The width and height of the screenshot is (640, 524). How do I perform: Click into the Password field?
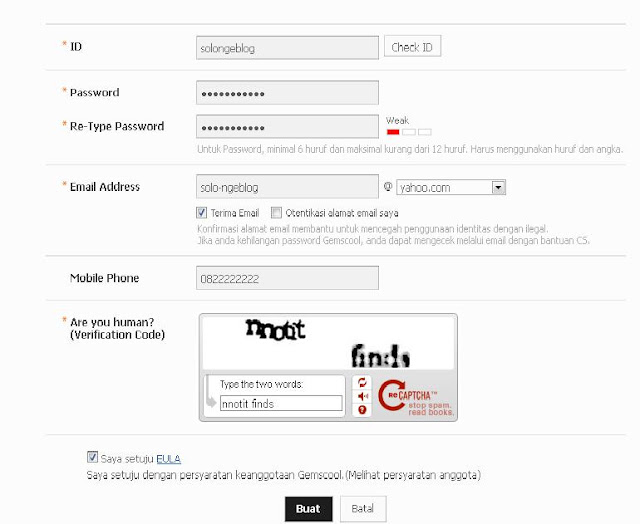click(x=287, y=93)
